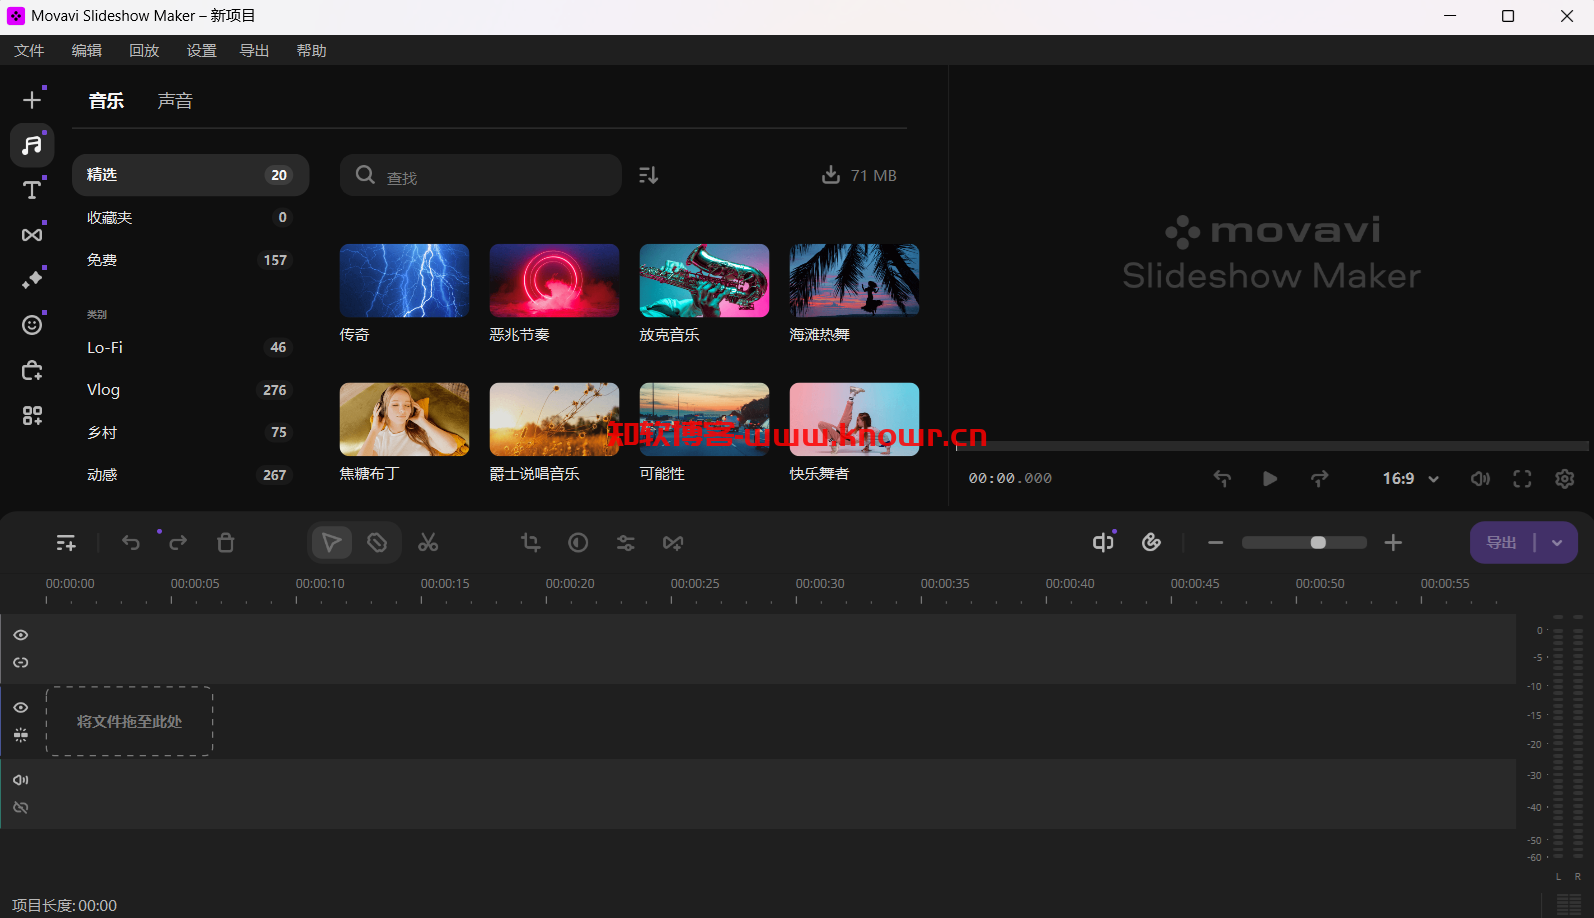Switch to the 声音 tab

click(175, 100)
